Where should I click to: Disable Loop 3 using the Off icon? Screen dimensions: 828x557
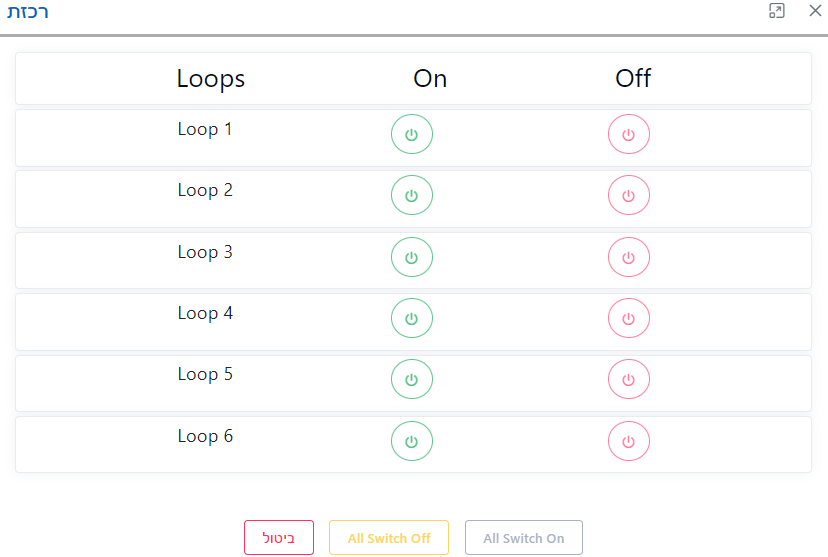coord(628,257)
